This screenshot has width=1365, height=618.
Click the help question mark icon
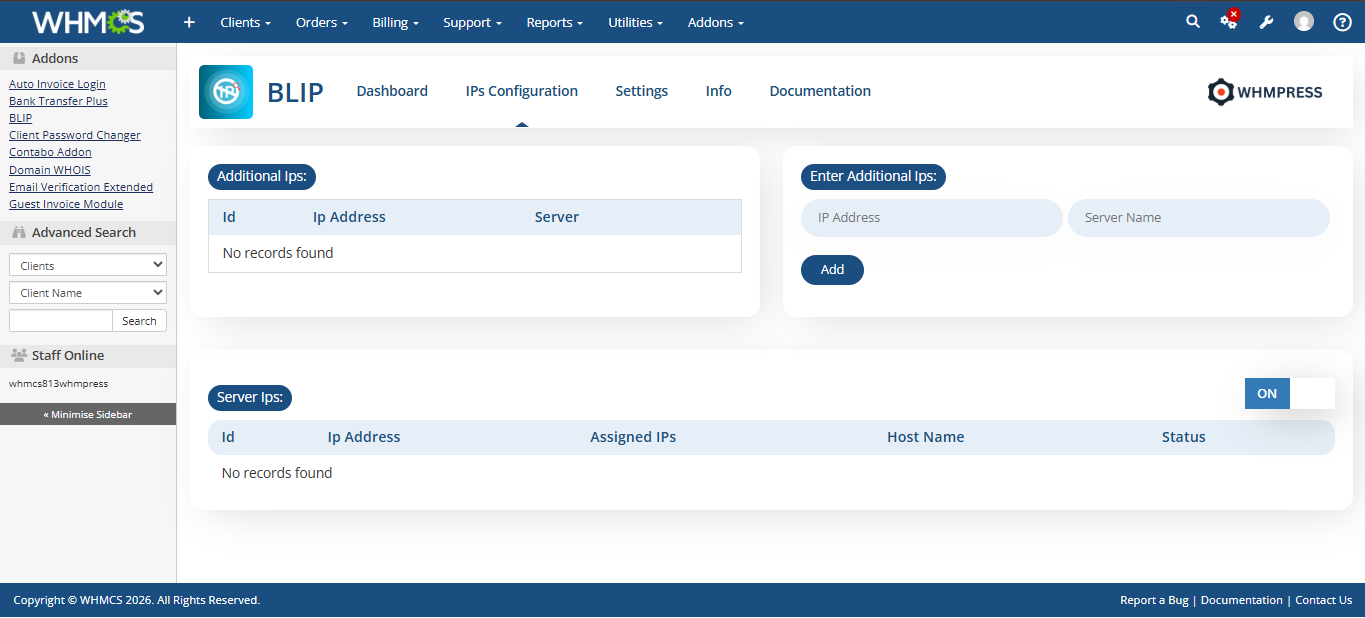[1342, 22]
